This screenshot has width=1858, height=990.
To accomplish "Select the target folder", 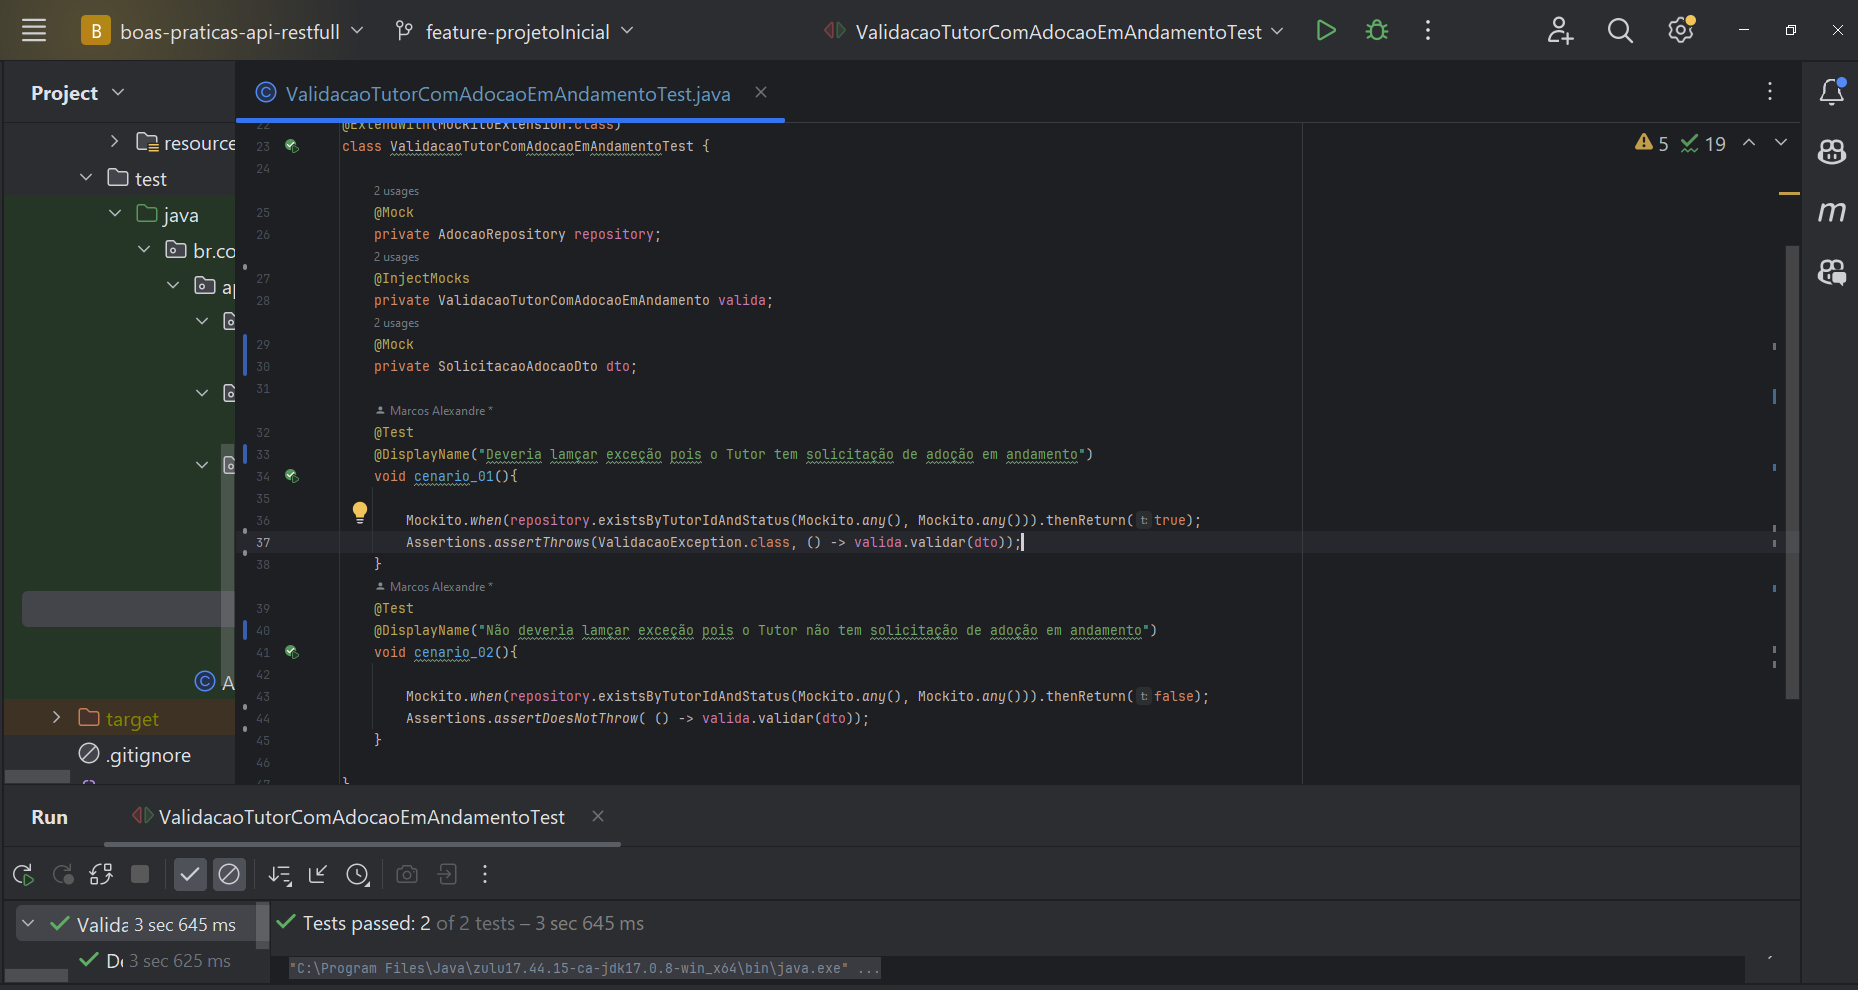I will pos(119,718).
